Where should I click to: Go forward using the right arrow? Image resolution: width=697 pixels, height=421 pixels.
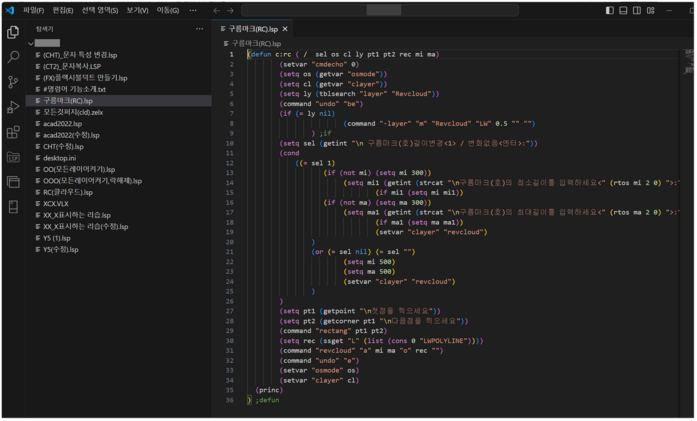coord(230,10)
